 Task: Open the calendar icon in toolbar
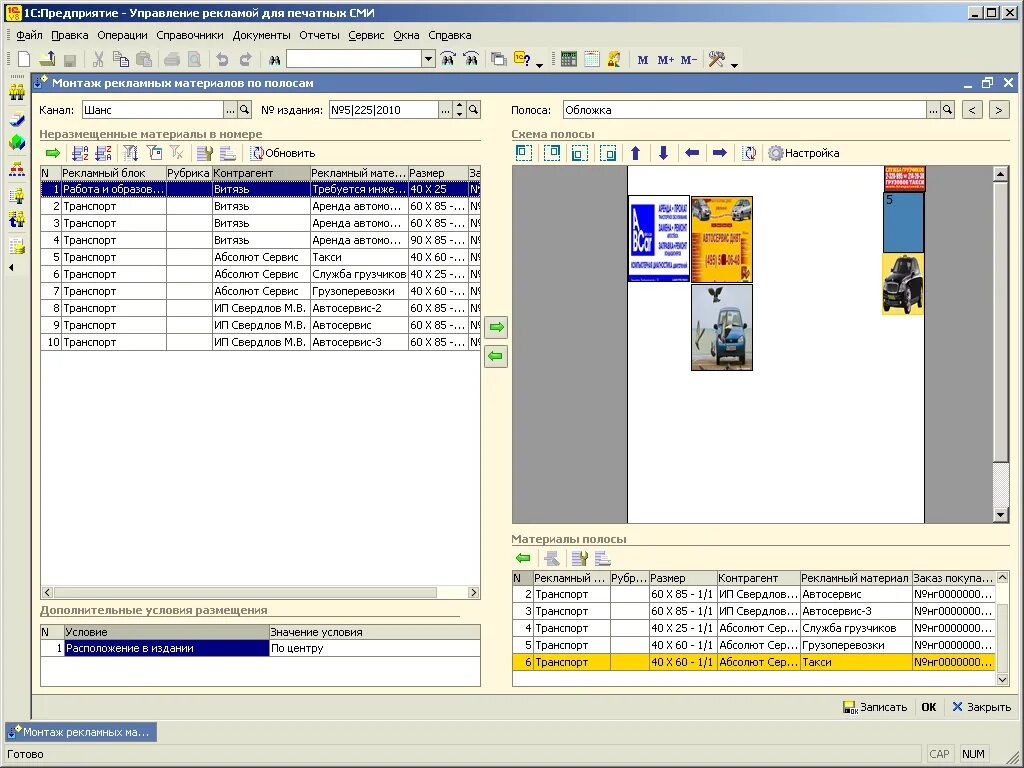pyautogui.click(x=592, y=59)
